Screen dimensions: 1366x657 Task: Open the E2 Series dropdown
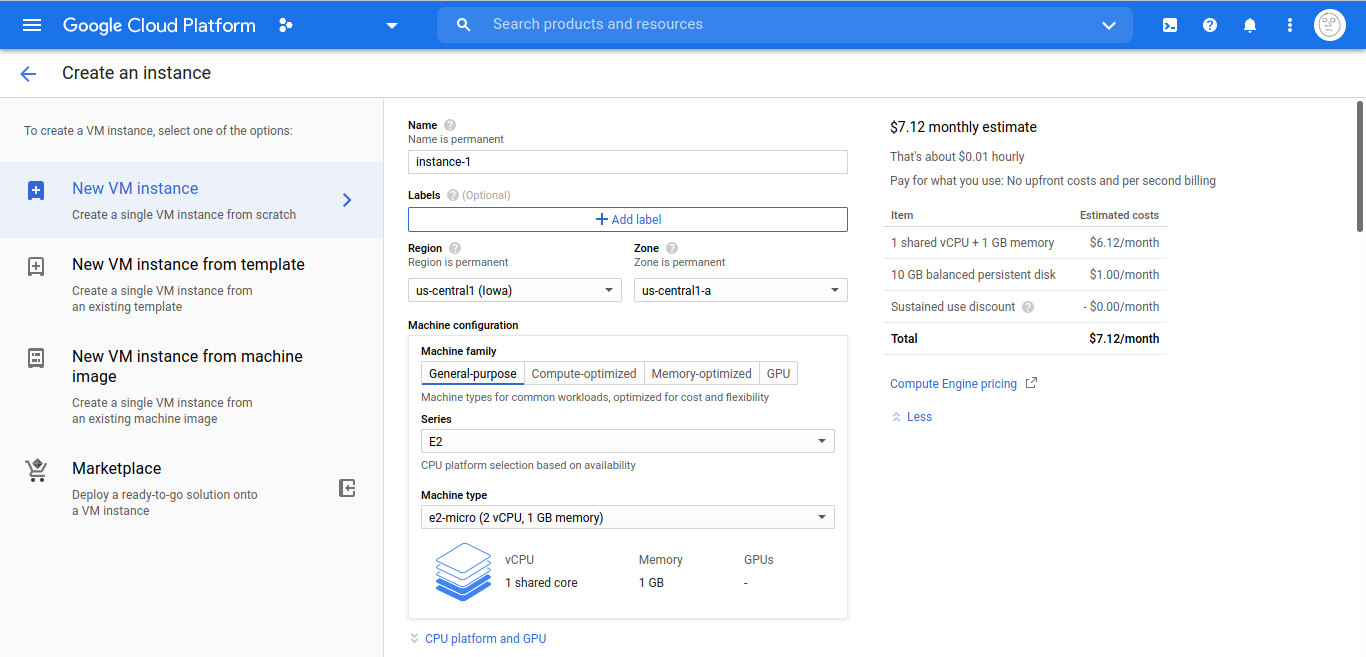628,441
